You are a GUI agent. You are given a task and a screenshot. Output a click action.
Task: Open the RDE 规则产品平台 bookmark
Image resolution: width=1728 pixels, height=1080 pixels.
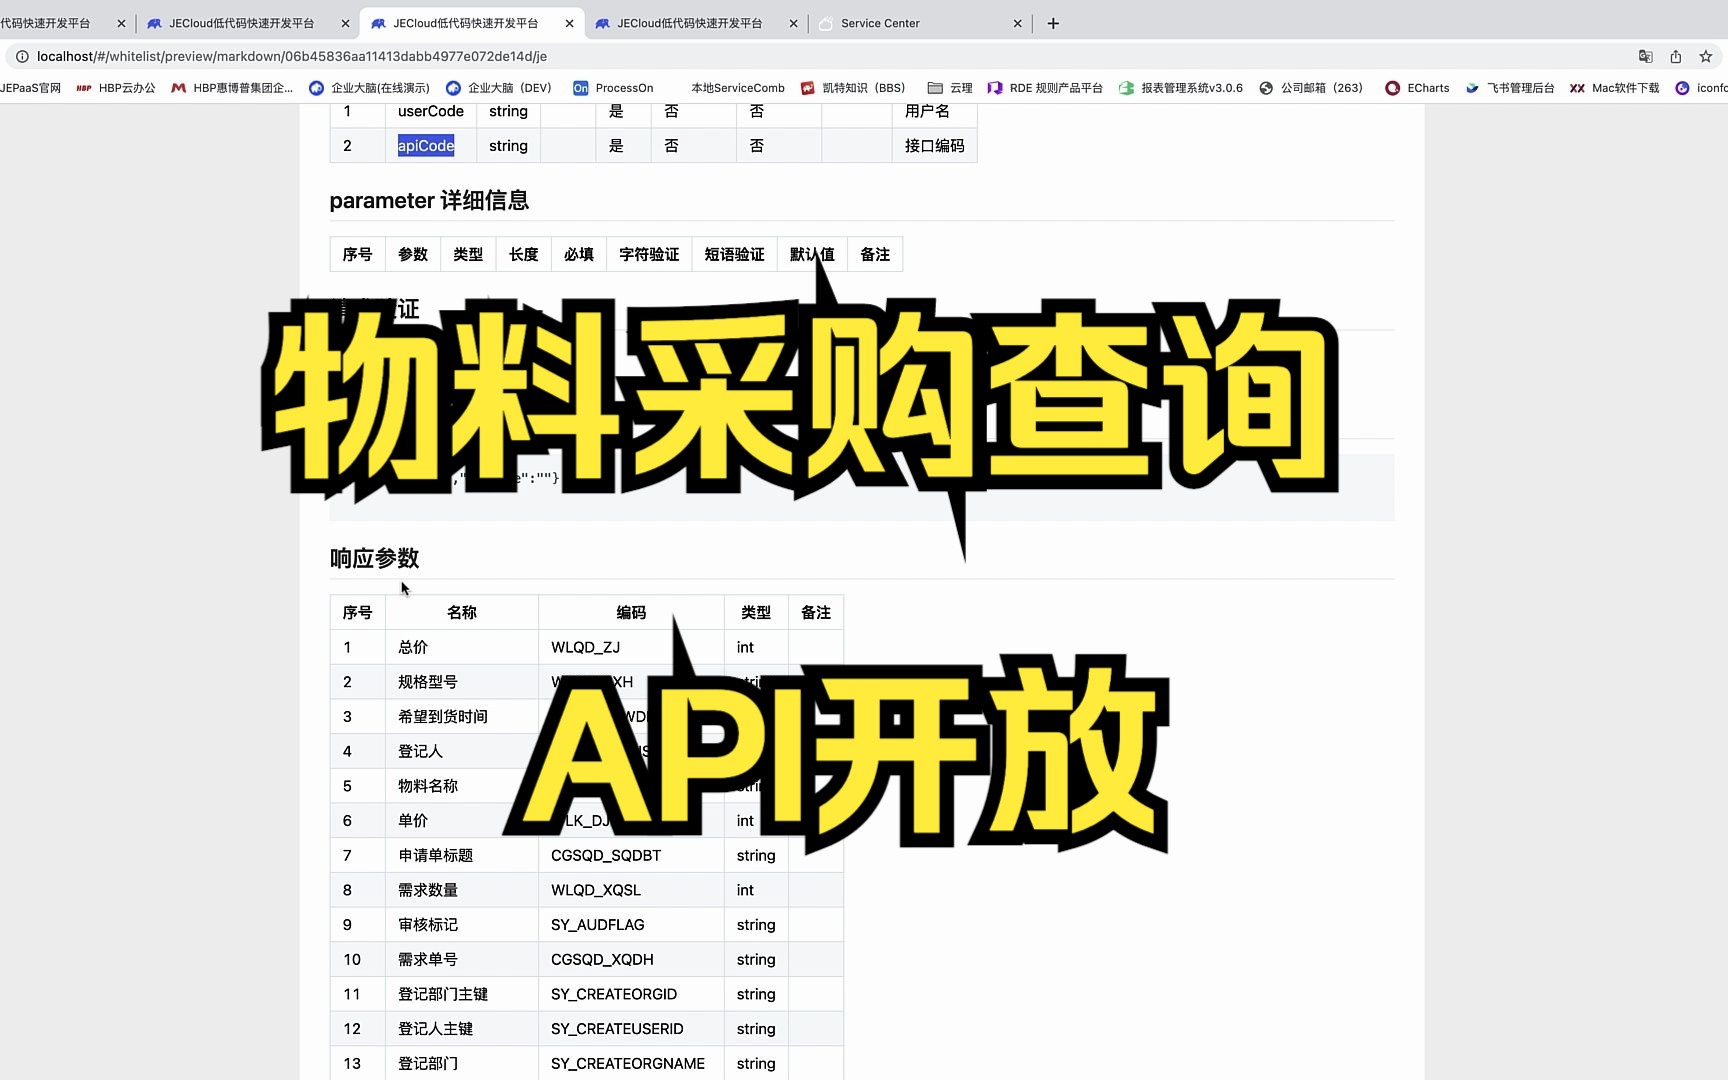click(1045, 88)
